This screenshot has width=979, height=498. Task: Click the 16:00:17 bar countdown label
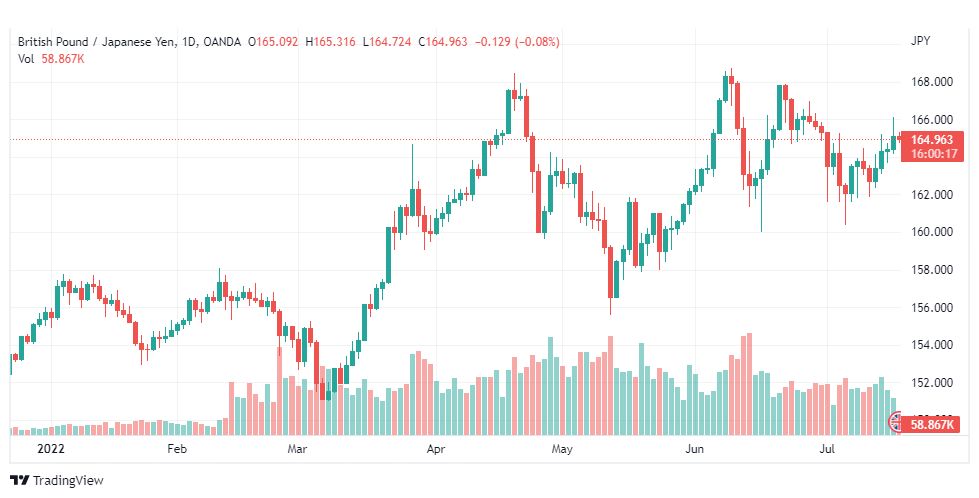pos(932,154)
